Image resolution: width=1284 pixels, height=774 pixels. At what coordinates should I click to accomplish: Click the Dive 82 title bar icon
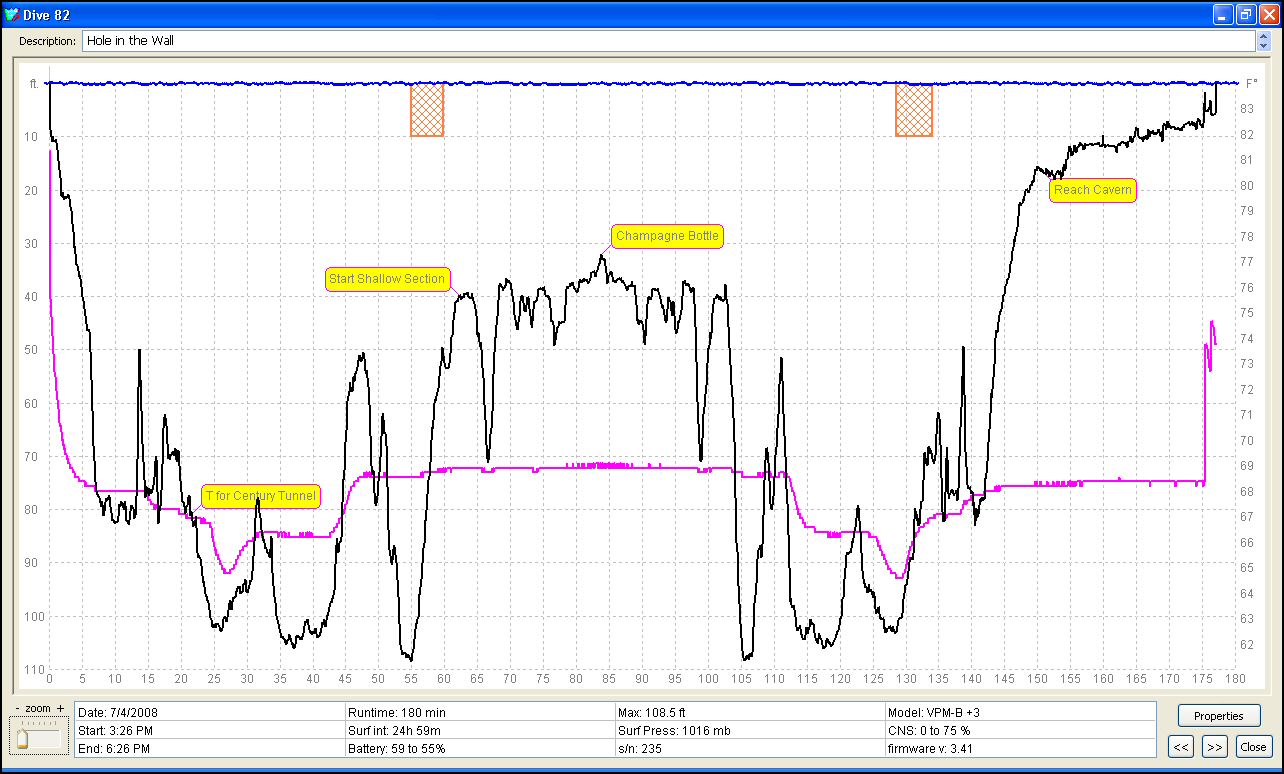pos(12,14)
